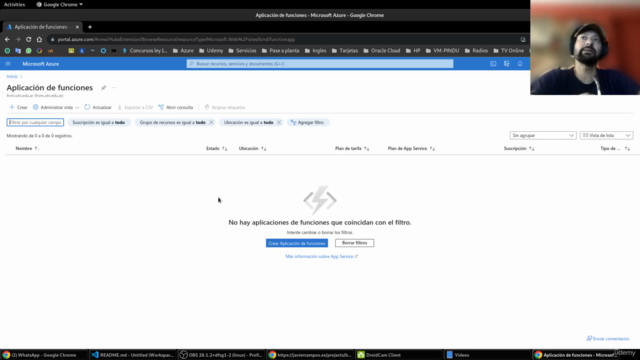
Task: Click Abrir consulta toolbar button
Action: click(x=176, y=107)
